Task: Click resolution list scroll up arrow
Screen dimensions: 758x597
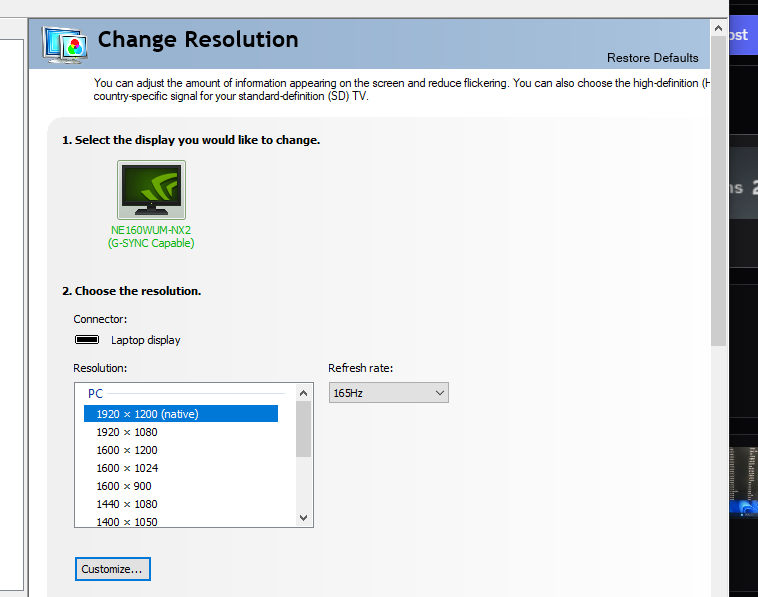Action: (304, 393)
